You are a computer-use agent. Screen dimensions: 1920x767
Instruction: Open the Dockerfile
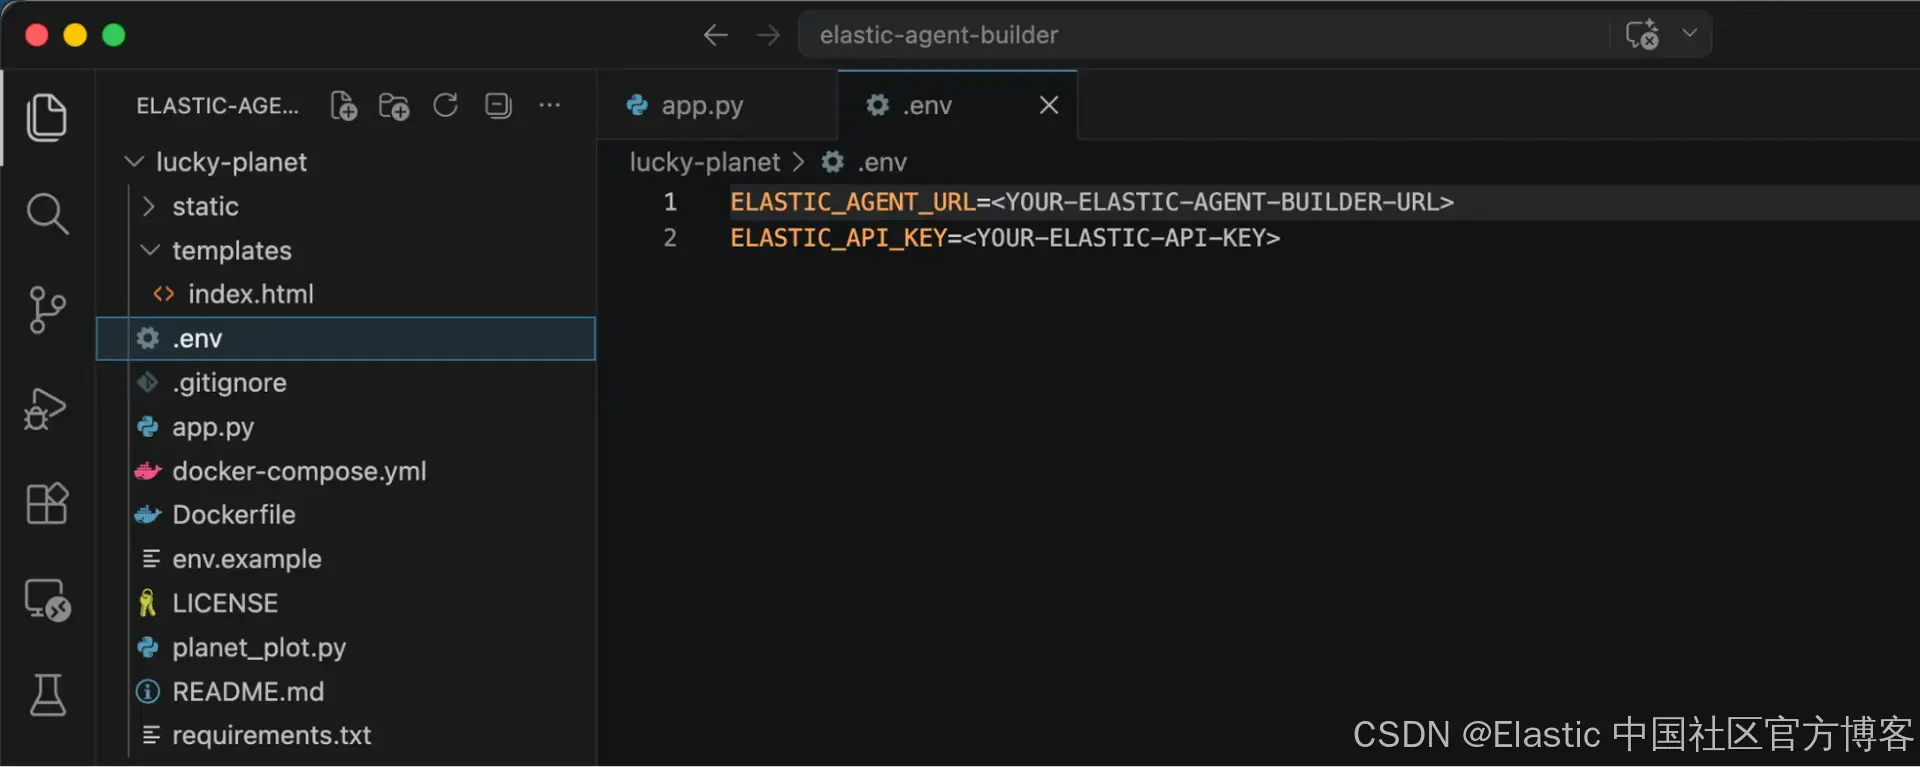pyautogui.click(x=346, y=515)
